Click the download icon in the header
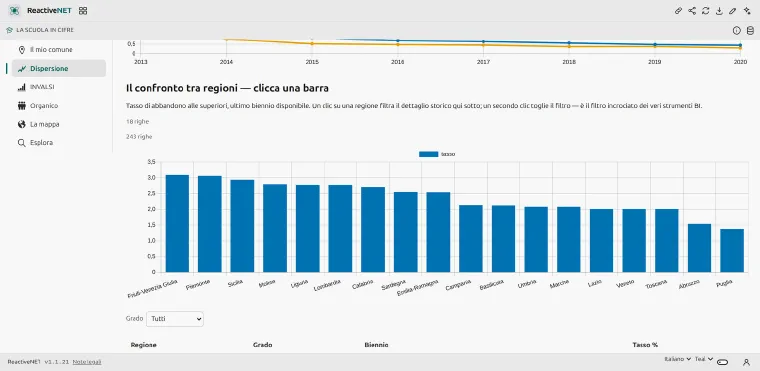This screenshot has width=760, height=371. coord(719,11)
